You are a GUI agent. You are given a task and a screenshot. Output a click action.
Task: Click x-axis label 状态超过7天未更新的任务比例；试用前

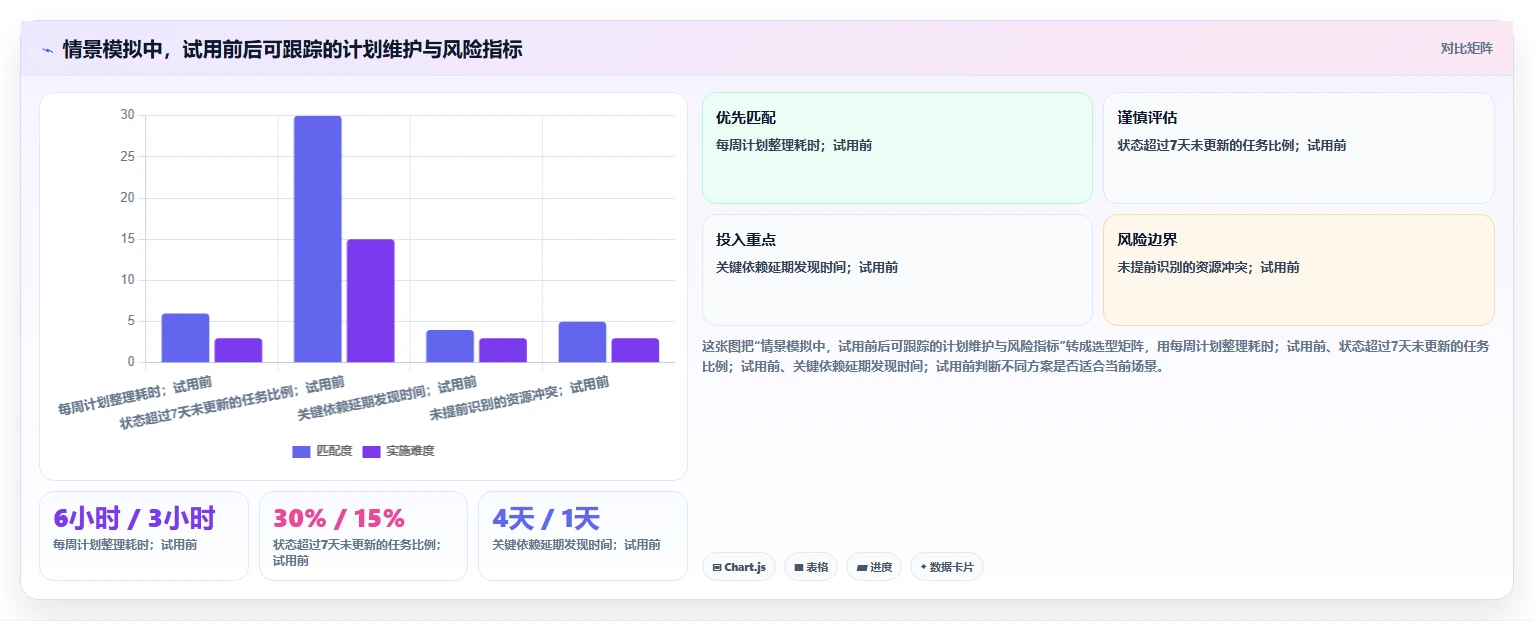232,403
